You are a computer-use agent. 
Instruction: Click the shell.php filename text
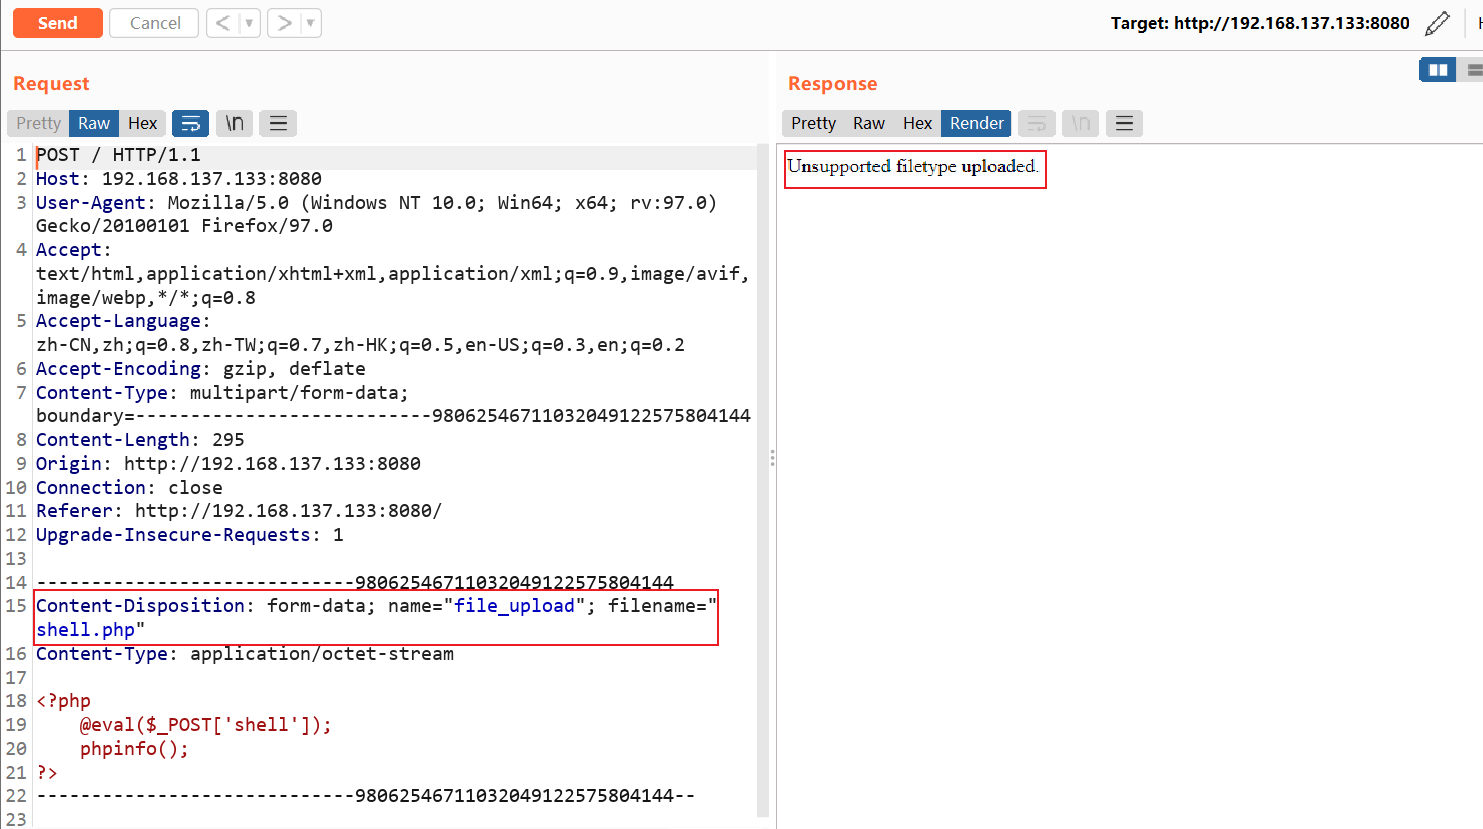coord(86,630)
